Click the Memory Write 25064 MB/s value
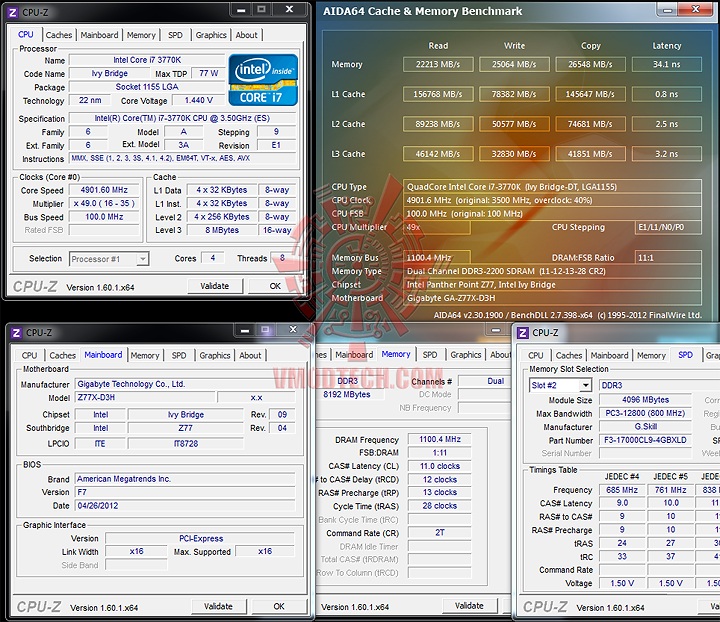This screenshot has width=720, height=622. click(514, 64)
